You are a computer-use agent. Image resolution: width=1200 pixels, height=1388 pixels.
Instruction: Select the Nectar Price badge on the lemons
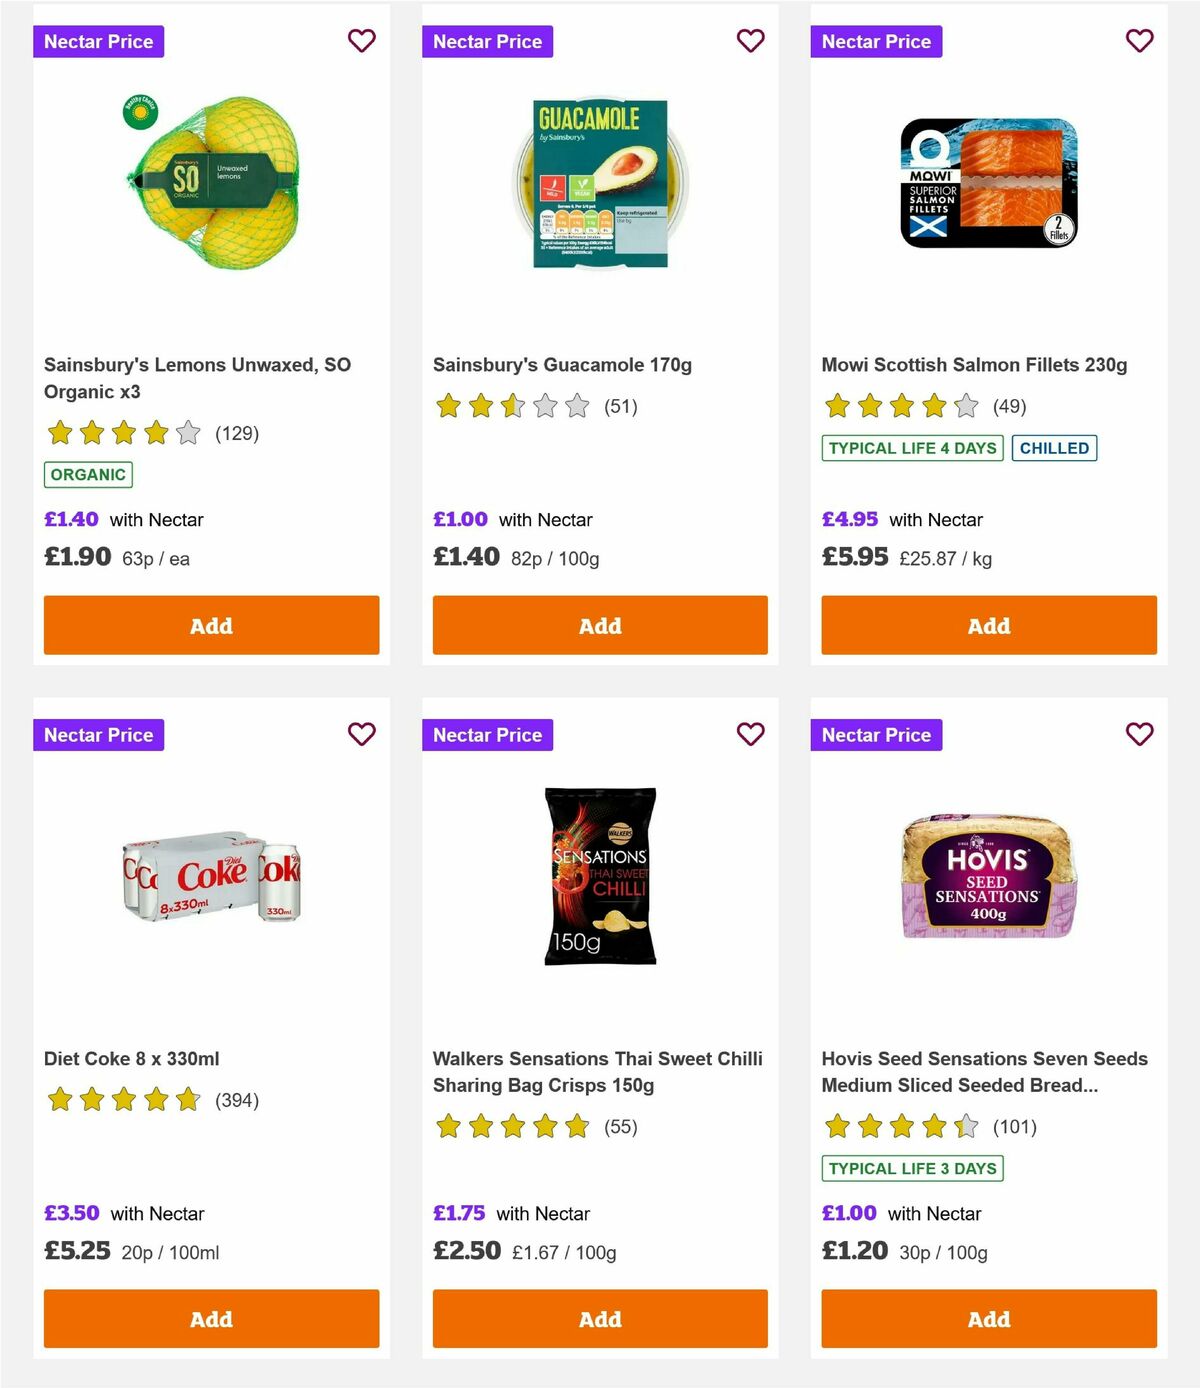tap(99, 41)
